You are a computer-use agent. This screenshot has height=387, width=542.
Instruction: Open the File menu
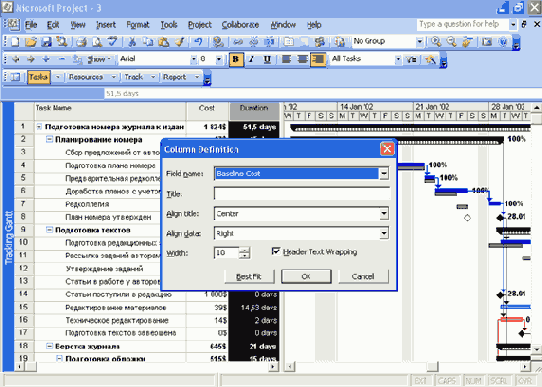click(31, 25)
